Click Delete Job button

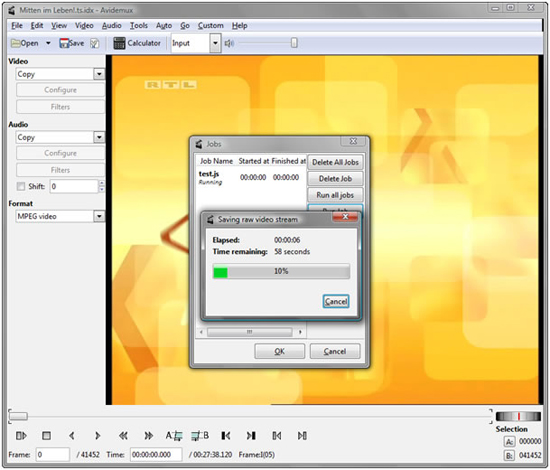tap(335, 179)
